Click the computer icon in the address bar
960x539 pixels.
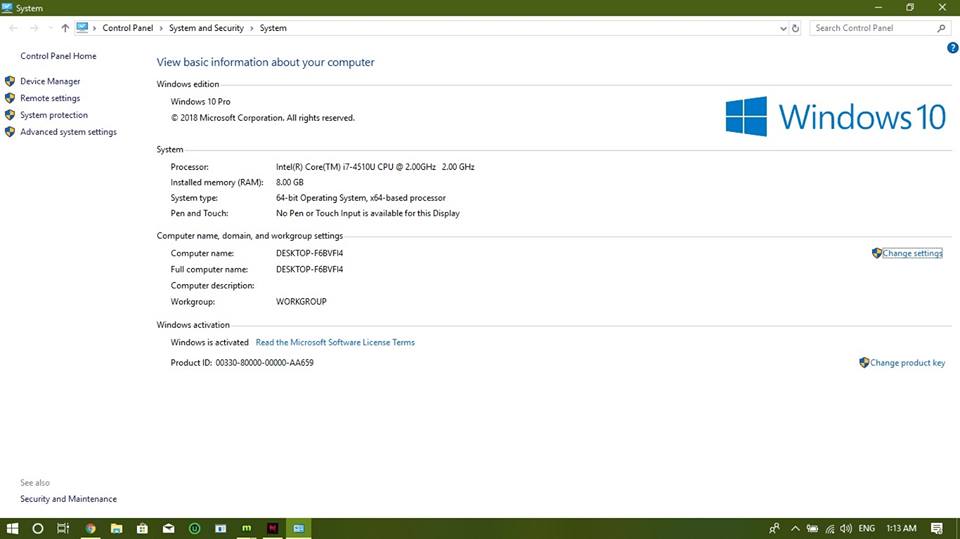pyautogui.click(x=82, y=28)
